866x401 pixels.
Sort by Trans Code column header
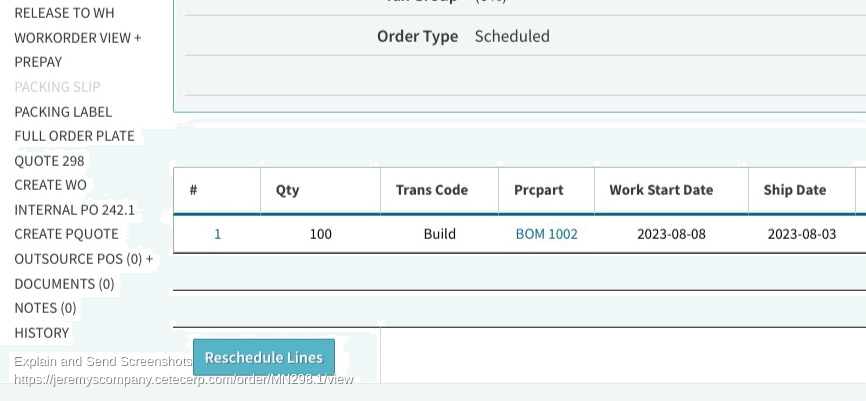coord(431,190)
